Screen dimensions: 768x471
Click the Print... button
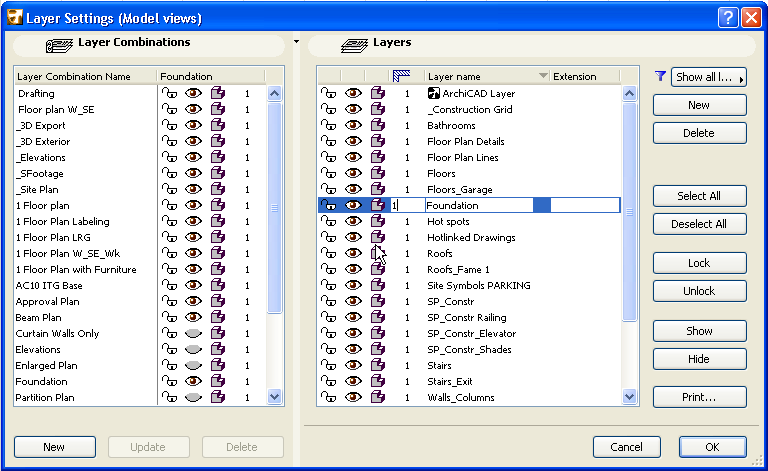coord(699,397)
